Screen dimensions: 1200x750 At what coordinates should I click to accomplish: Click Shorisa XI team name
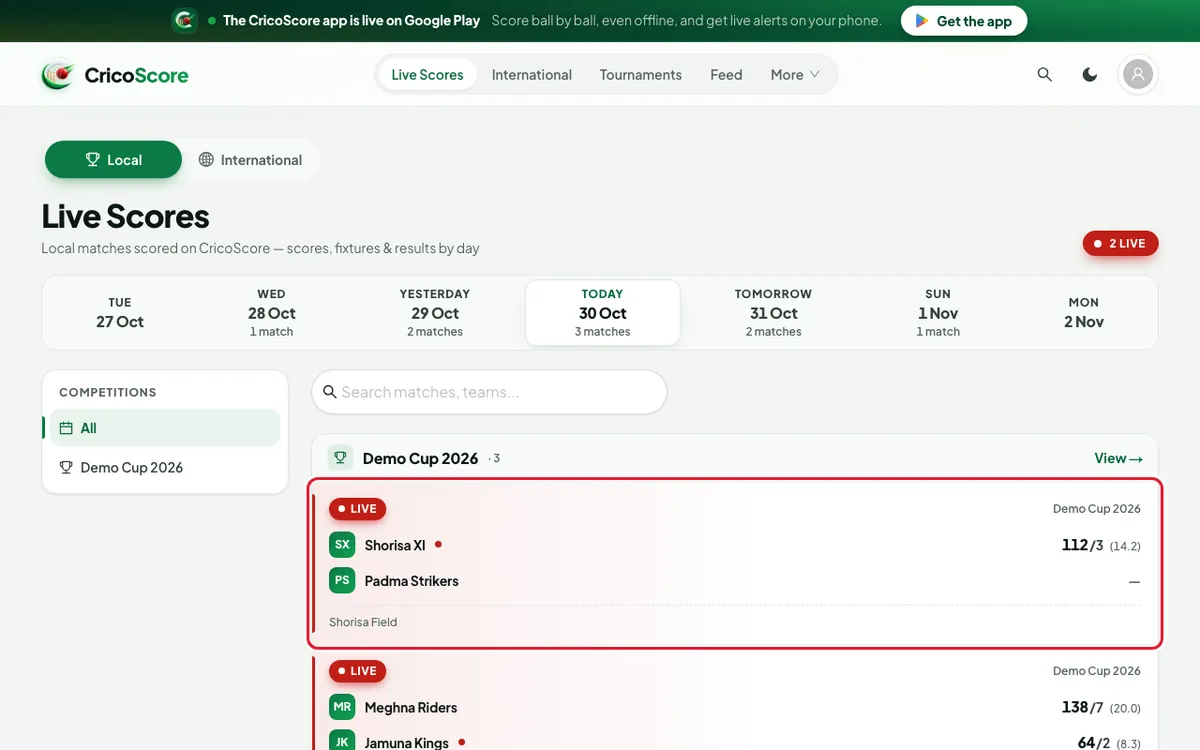coord(395,545)
